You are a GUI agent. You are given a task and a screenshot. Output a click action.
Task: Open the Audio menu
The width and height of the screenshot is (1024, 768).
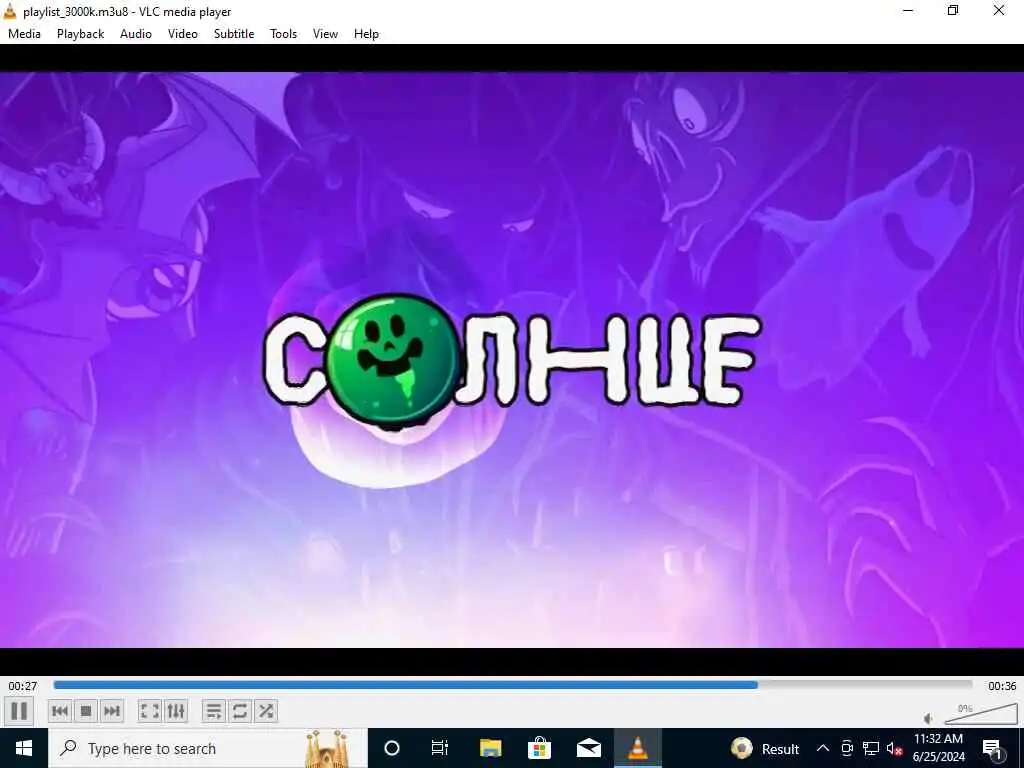click(136, 34)
